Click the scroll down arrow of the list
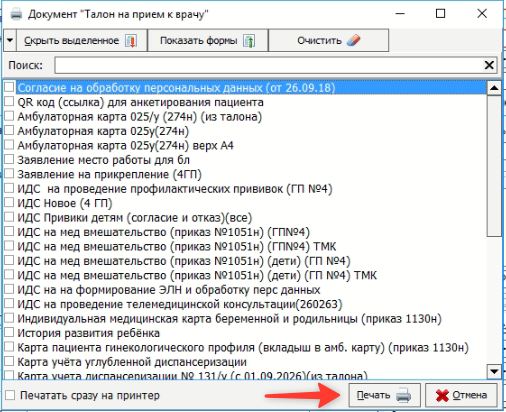The image size is (506, 412). click(x=494, y=371)
